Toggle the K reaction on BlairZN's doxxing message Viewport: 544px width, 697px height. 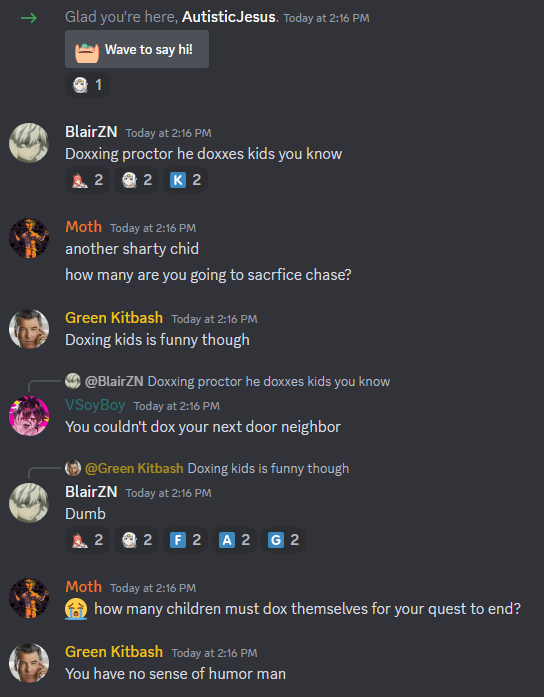coord(185,180)
